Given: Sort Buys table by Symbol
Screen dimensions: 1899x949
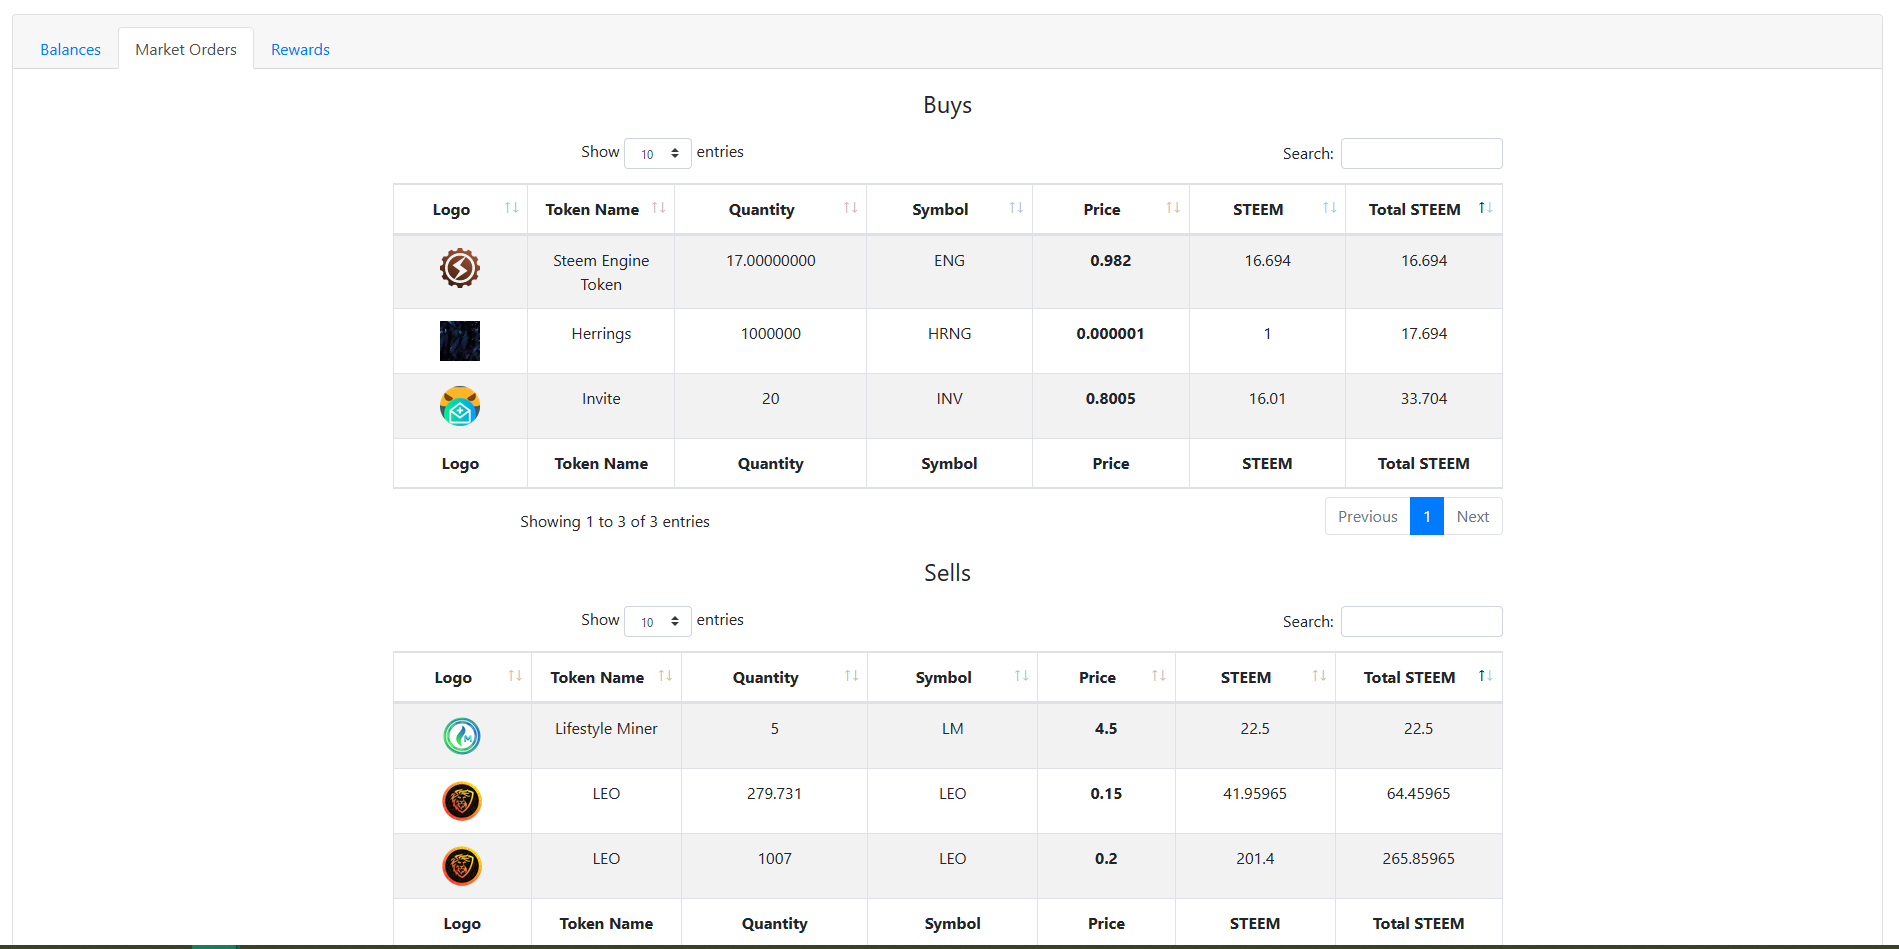Looking at the screenshot, I should [949, 209].
